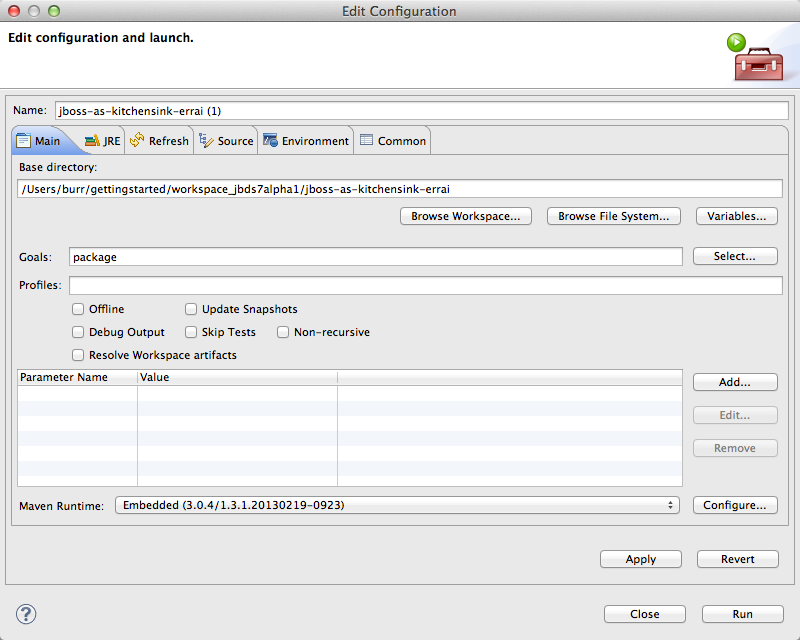800x640 pixels.
Task: Open Variables dialog
Action: [x=737, y=216]
